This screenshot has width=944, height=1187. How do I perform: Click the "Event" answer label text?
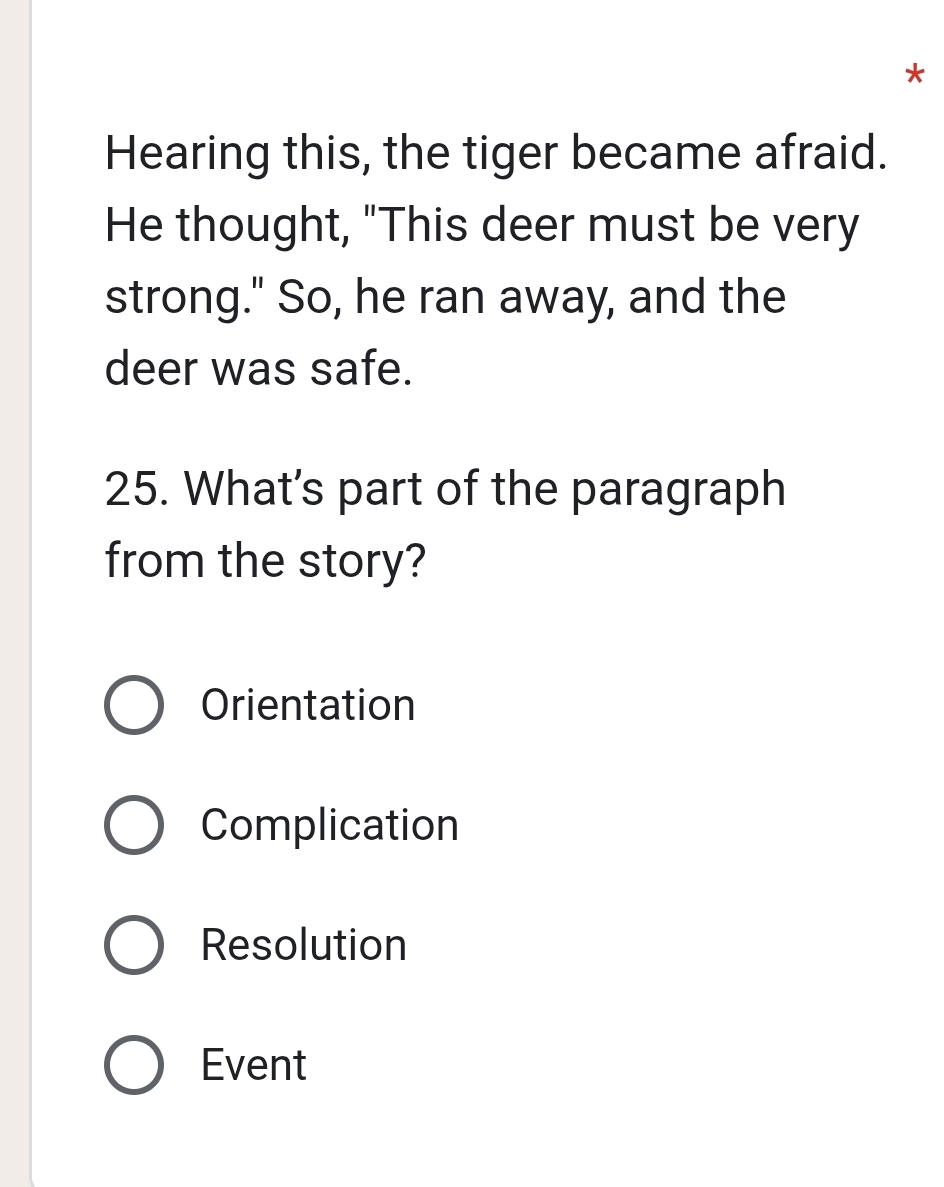pos(254,1066)
